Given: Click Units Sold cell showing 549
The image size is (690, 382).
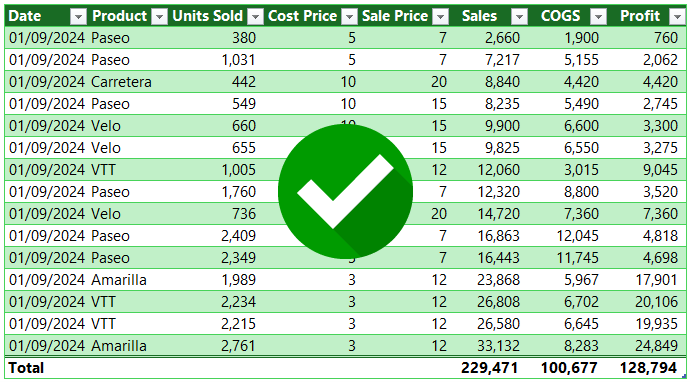Looking at the screenshot, I should pos(244,104).
